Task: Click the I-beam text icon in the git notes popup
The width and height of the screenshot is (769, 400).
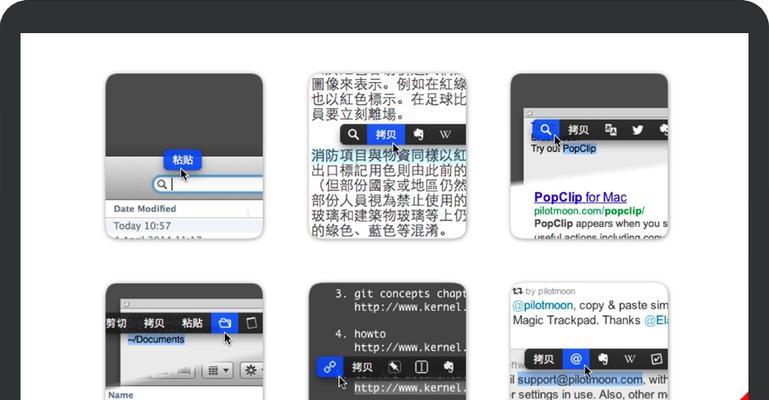Action: pos(421,367)
